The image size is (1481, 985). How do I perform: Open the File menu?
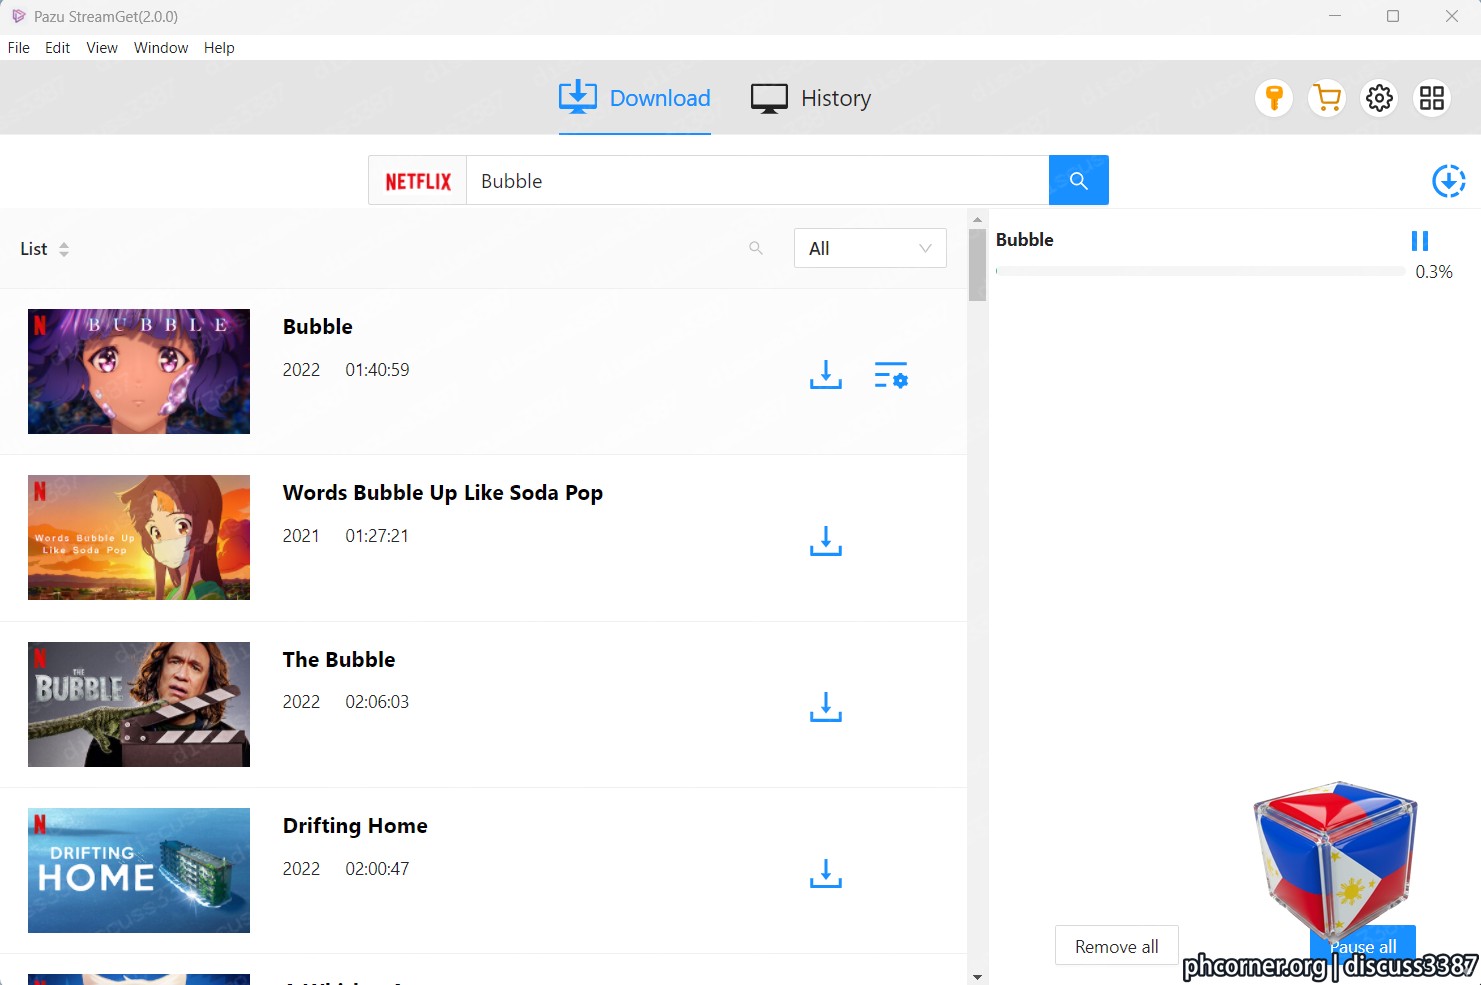pos(19,48)
